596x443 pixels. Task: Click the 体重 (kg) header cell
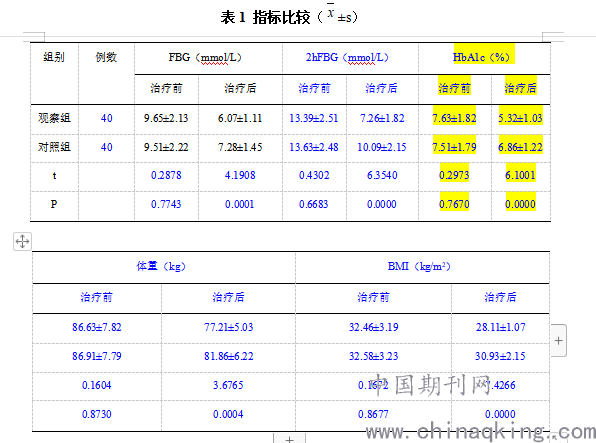click(161, 266)
